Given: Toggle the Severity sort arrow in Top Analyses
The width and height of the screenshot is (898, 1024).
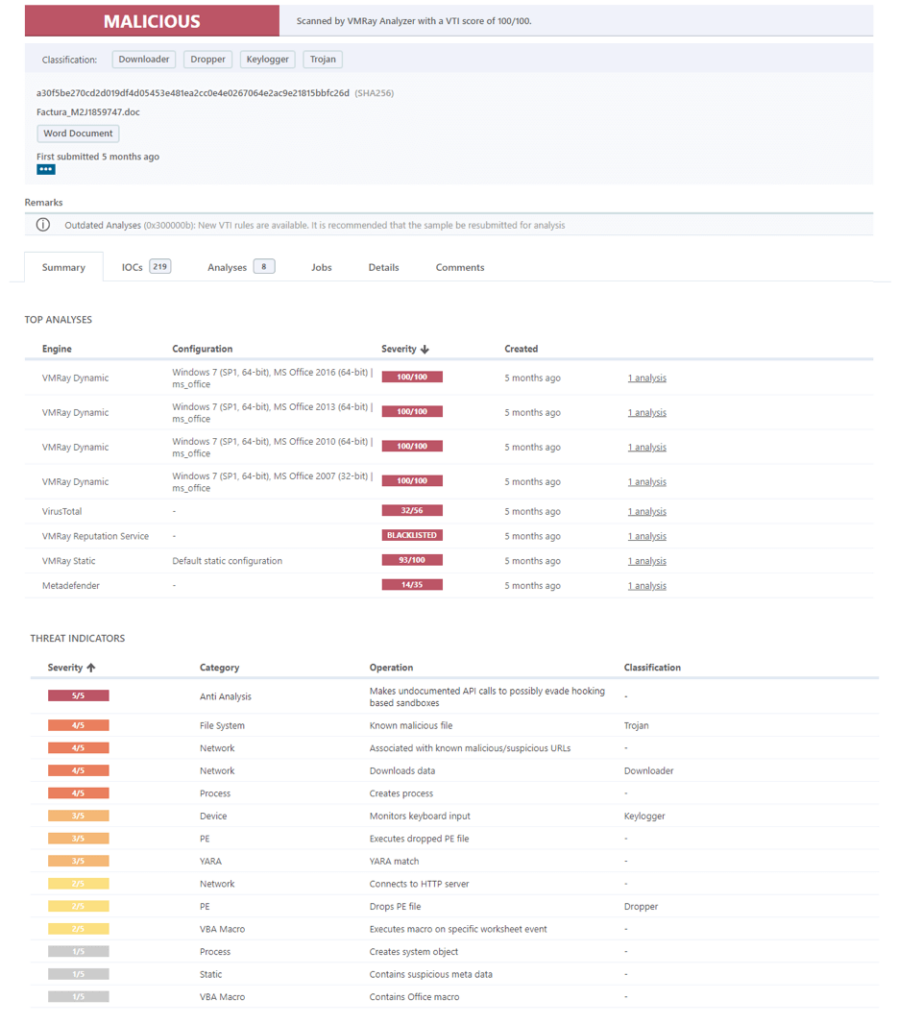Looking at the screenshot, I should (x=425, y=348).
